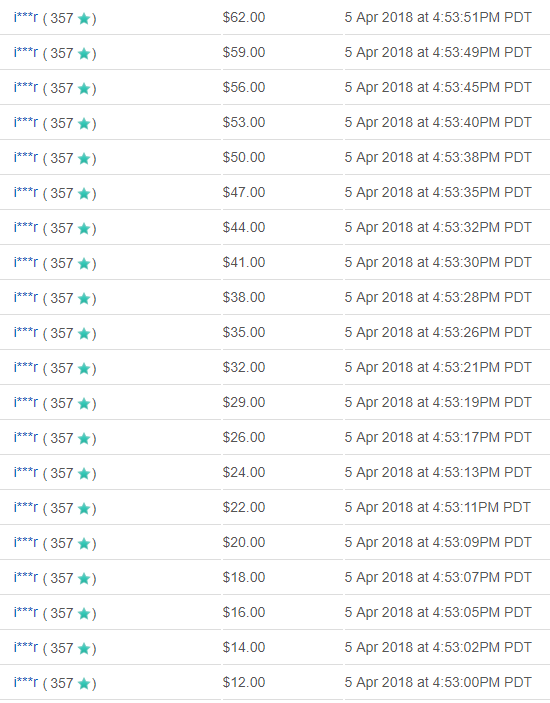Image resolution: width=550 pixels, height=703 pixels.
Task: Click feedback star icon in $59.00 row
Action: point(84,54)
